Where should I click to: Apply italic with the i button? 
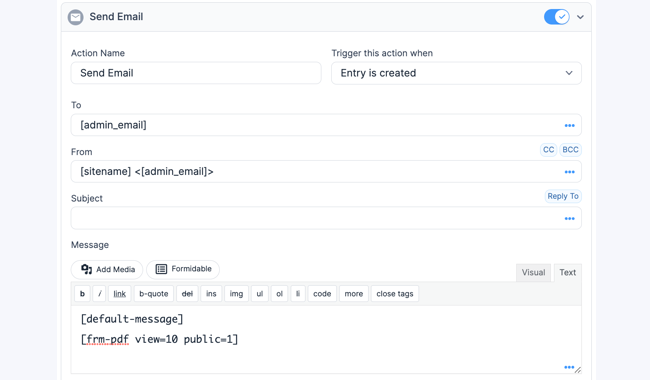99,293
